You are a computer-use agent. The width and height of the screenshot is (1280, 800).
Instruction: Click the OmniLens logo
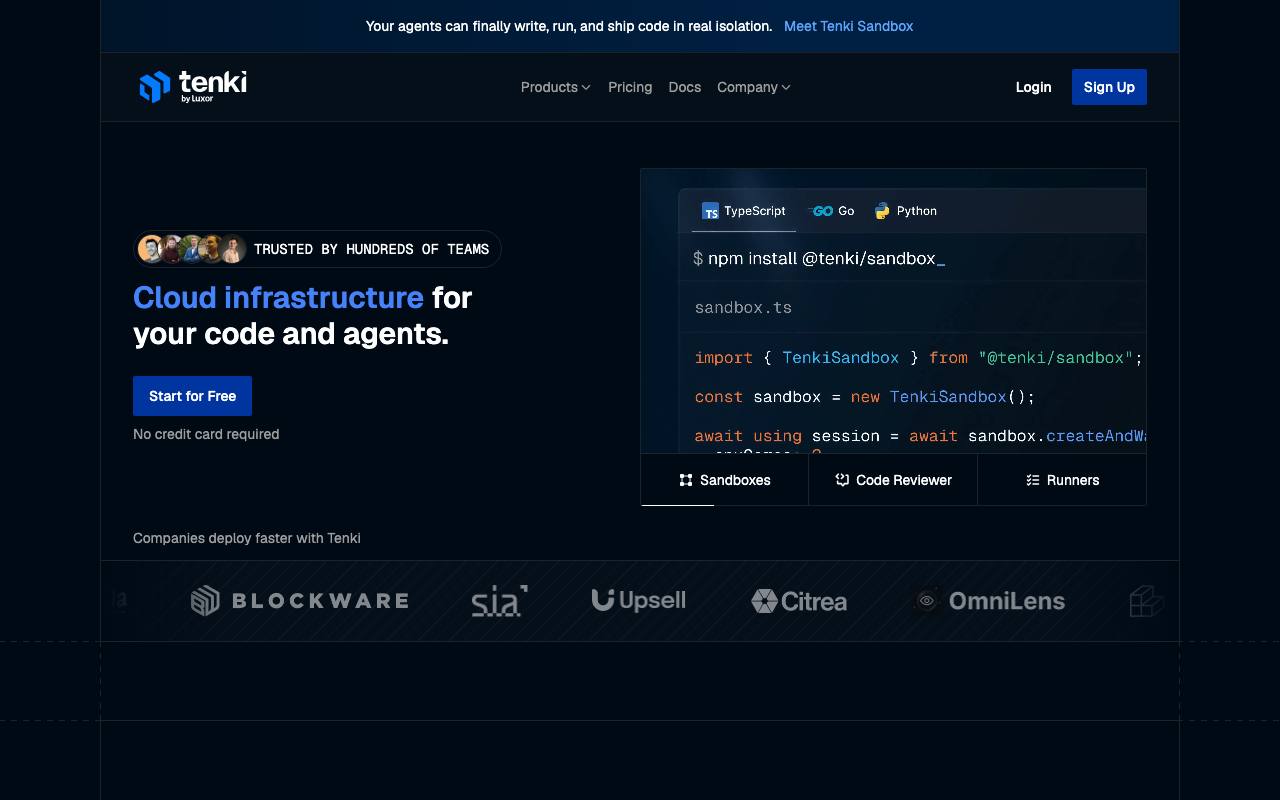click(x=990, y=601)
